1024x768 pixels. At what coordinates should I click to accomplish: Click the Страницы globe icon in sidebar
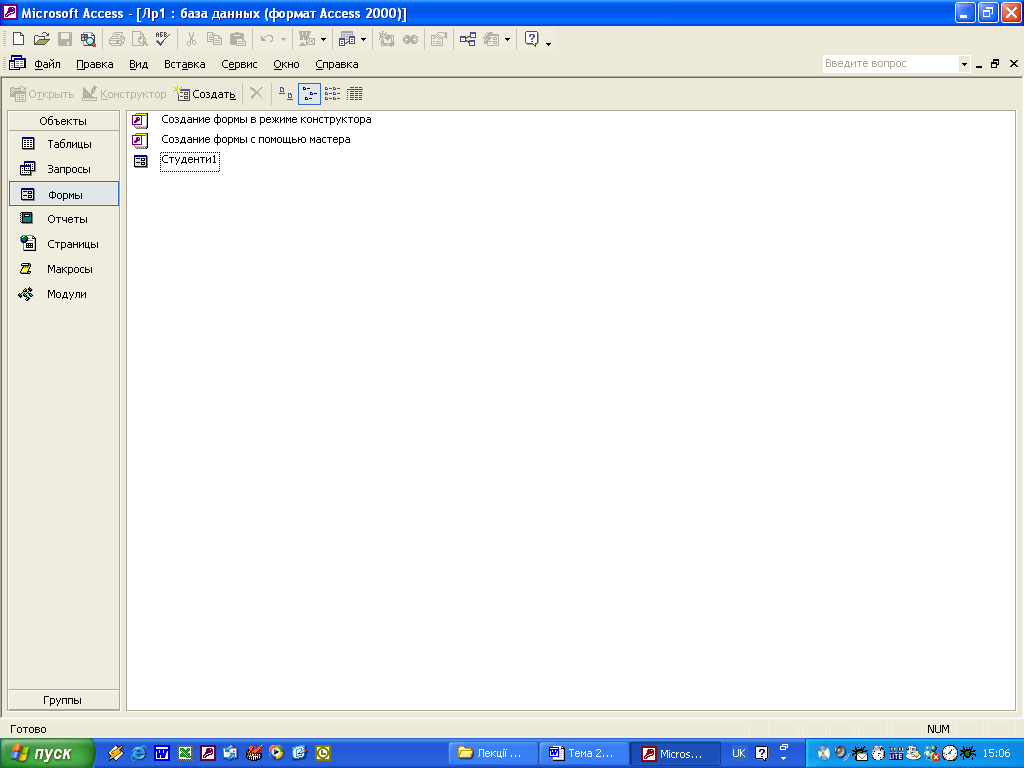click(27, 243)
